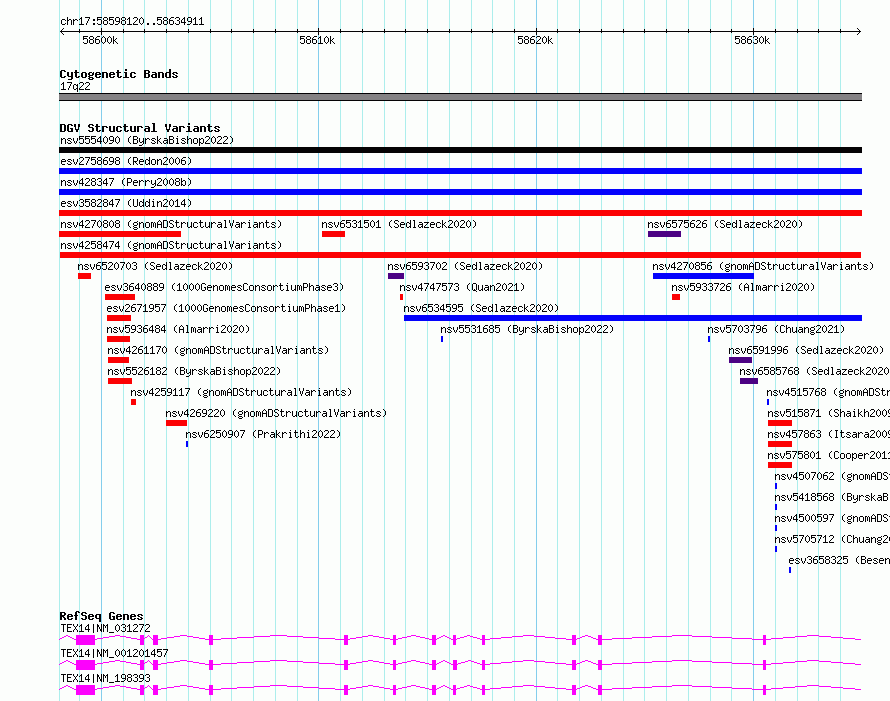This screenshot has height=701, width=890.
Task: Select the nsv457863 variant label
Action: 828,434
